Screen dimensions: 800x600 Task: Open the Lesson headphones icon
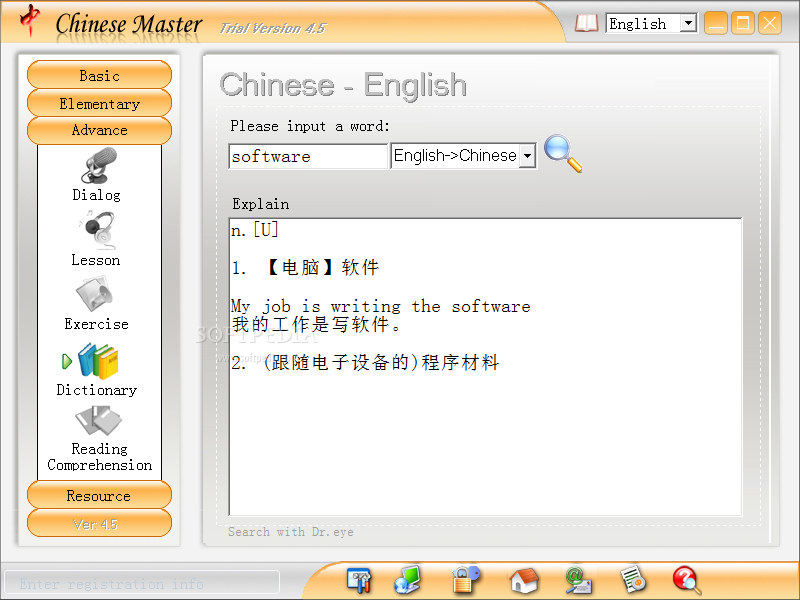click(98, 230)
